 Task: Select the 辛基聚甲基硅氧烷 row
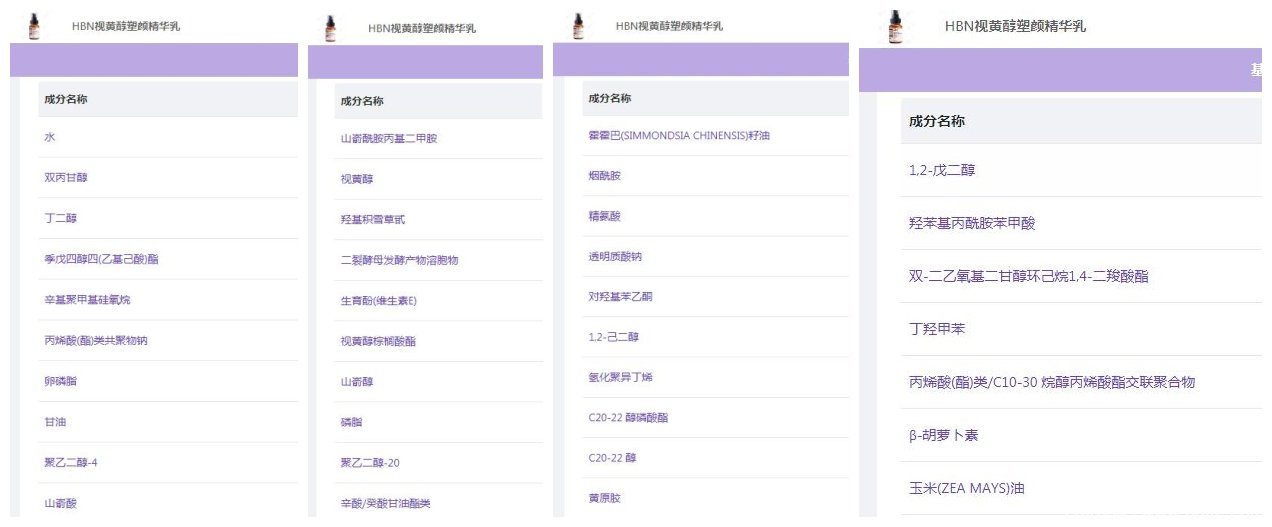(x=168, y=299)
